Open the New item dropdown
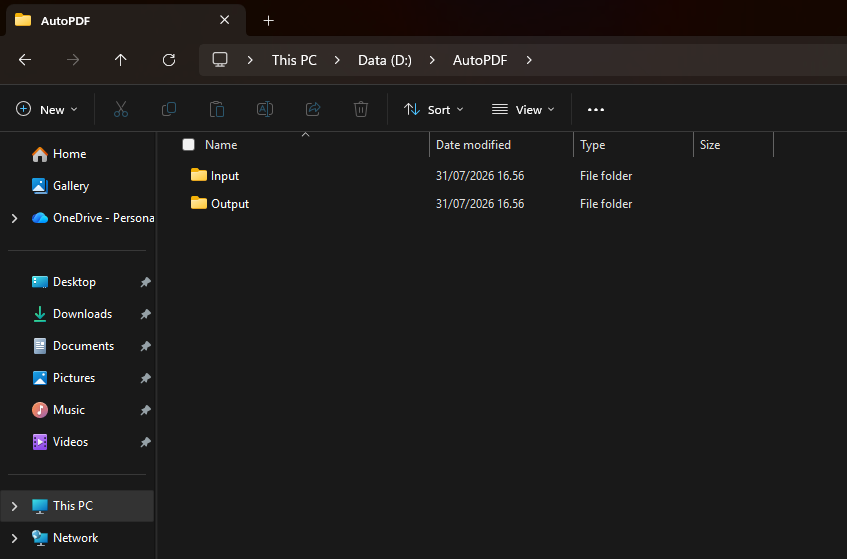847x559 pixels. click(x=47, y=110)
